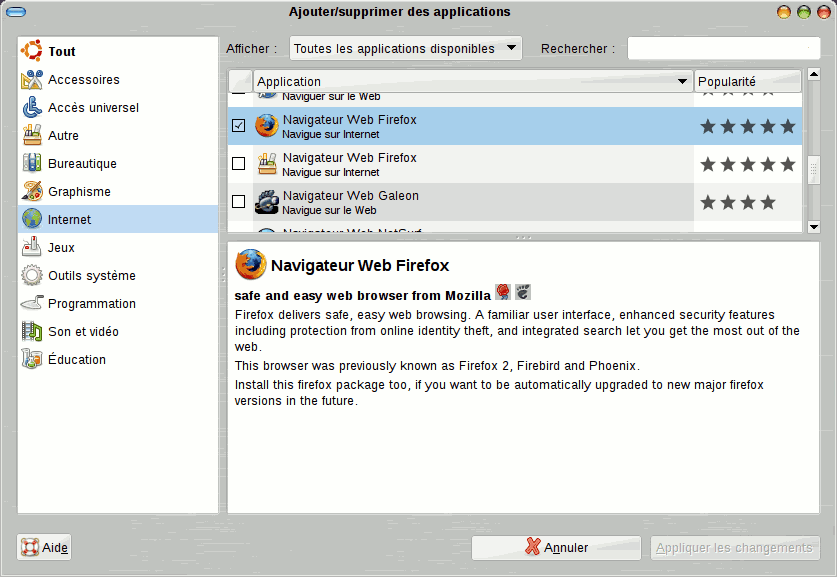Sort the list by Popularité column
Screen dimensions: 837x577
[x=748, y=81]
